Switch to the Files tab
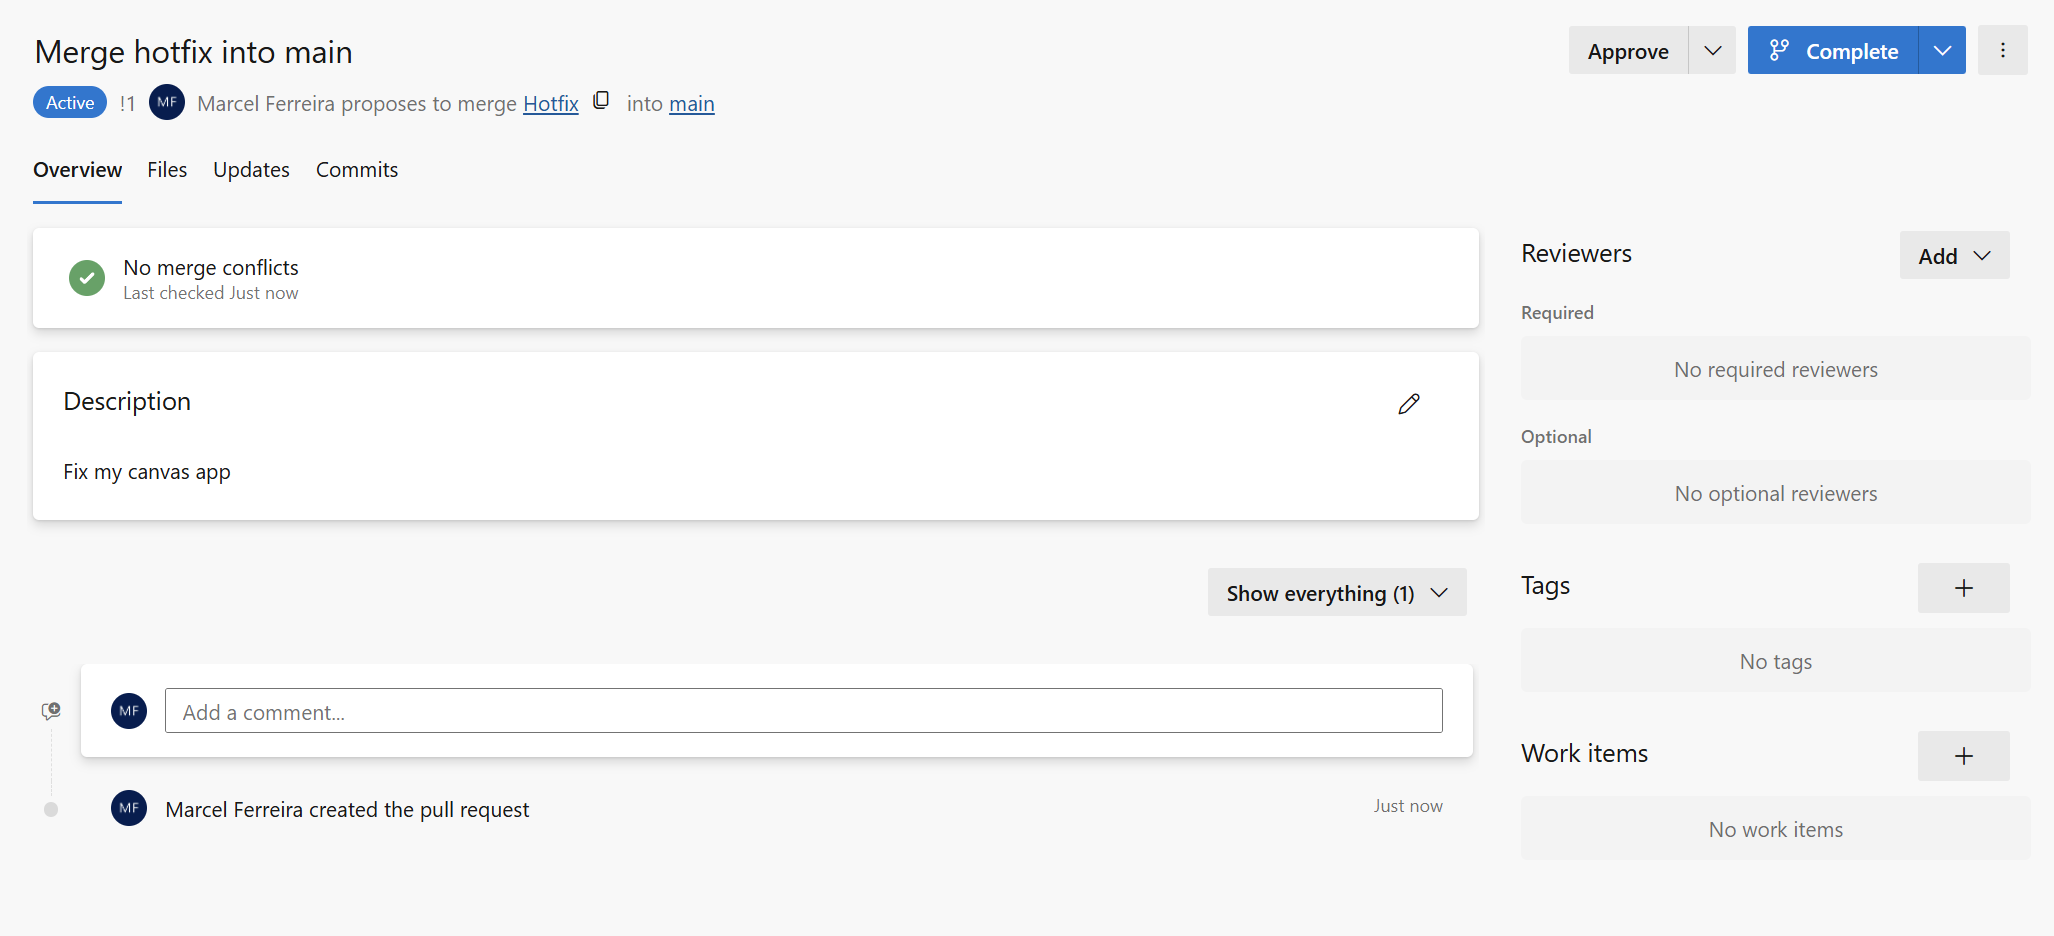 click(x=166, y=169)
